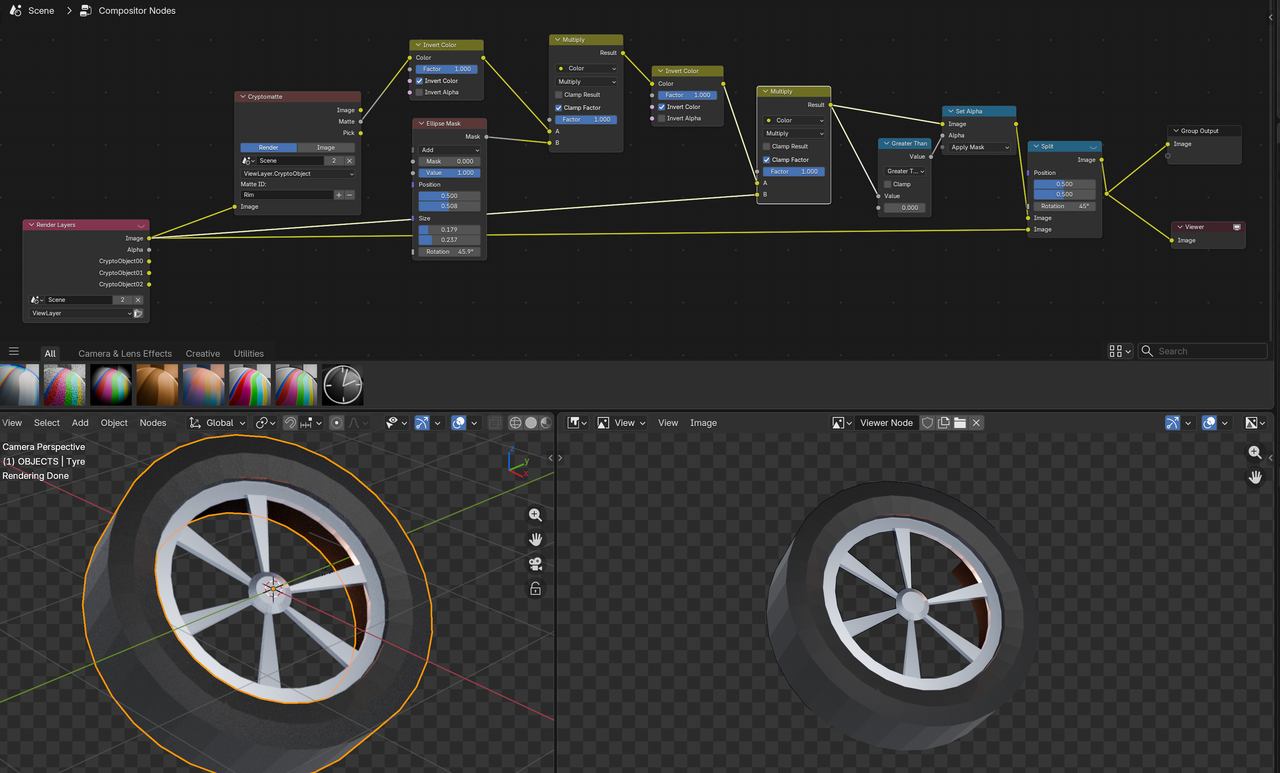Select the Image source button in Cryptomatte
Viewport: 1280px width, 773px height.
coord(326,147)
